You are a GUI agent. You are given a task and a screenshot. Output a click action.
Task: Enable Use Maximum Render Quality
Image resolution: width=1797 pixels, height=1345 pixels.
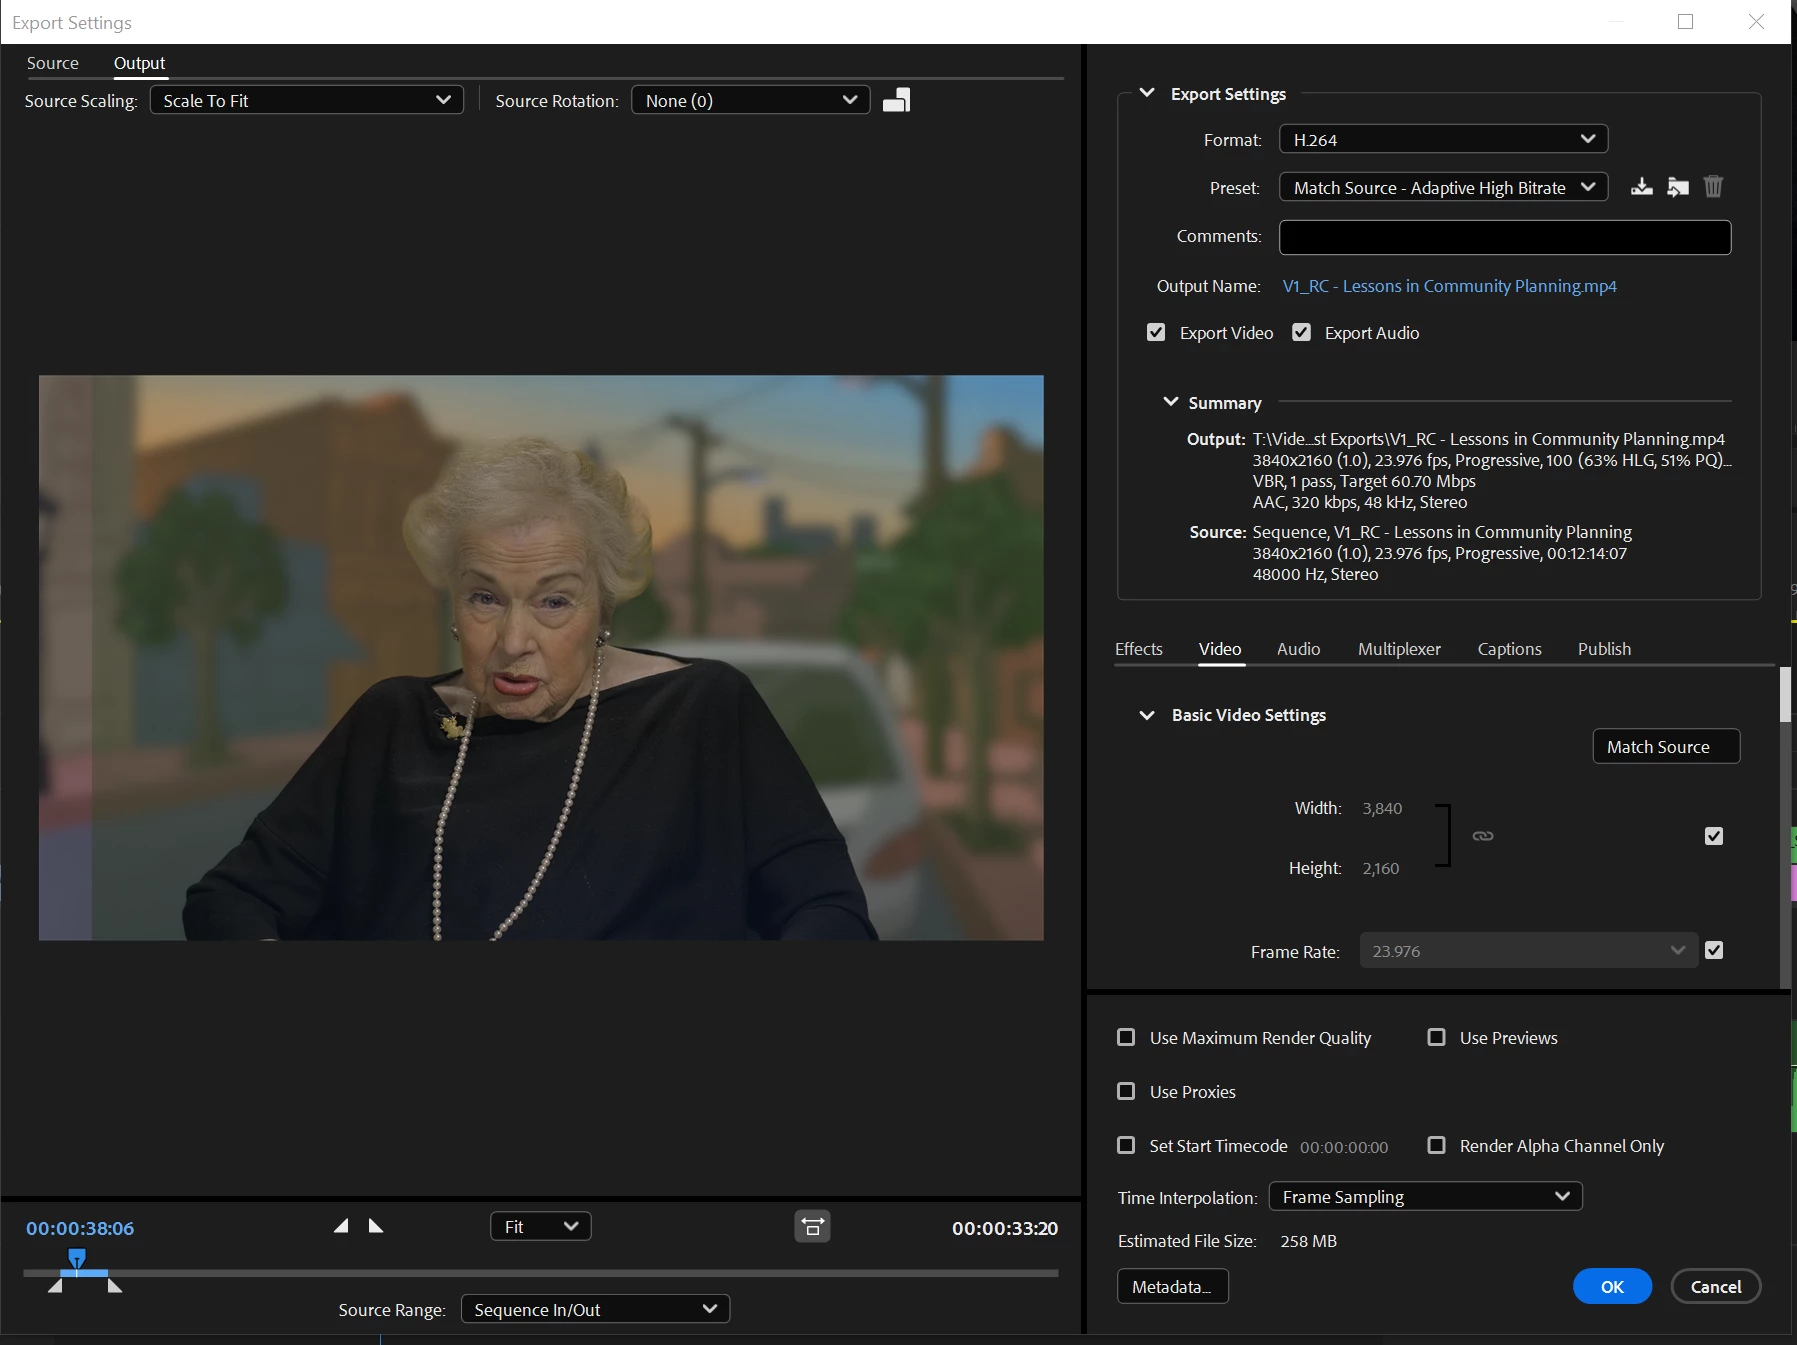click(1126, 1037)
